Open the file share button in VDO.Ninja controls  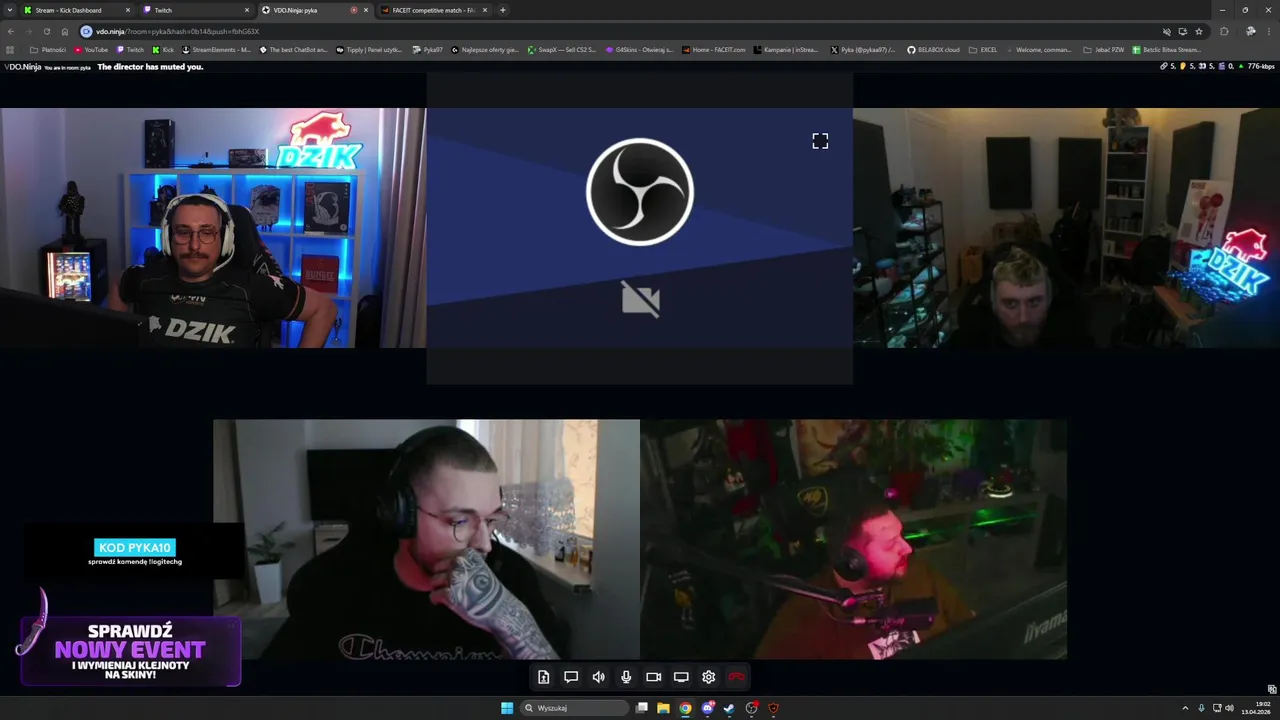tap(543, 677)
